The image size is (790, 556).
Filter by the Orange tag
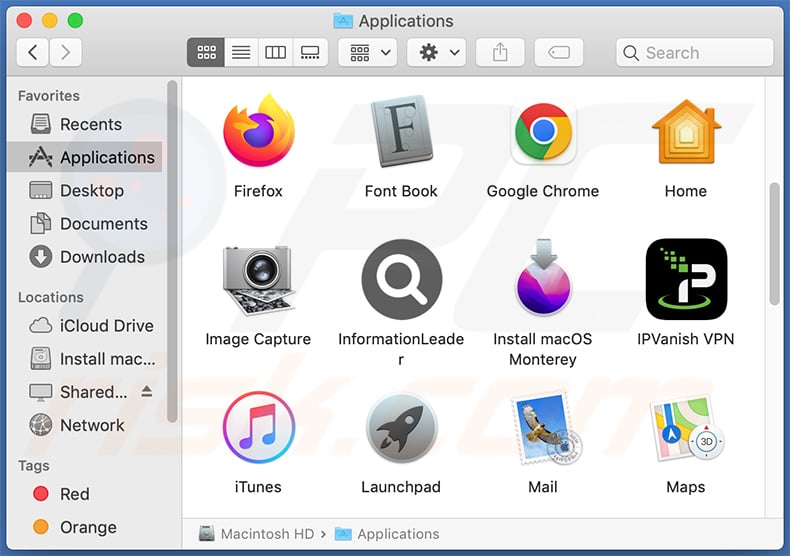pyautogui.click(x=86, y=527)
